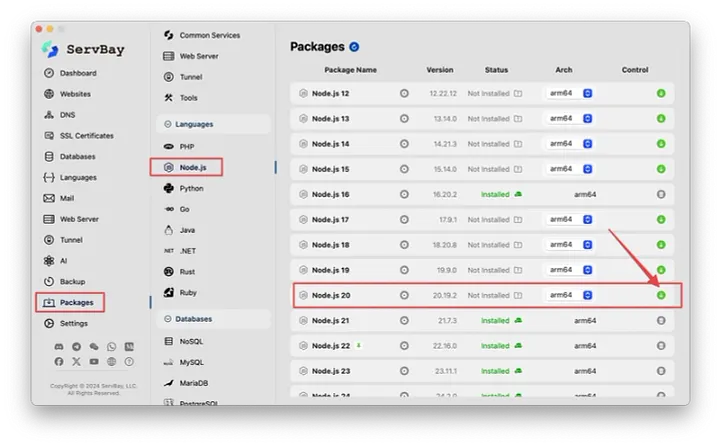720x446 pixels.
Task: Click the YouTube social icon in the sidebar
Action: [94, 361]
